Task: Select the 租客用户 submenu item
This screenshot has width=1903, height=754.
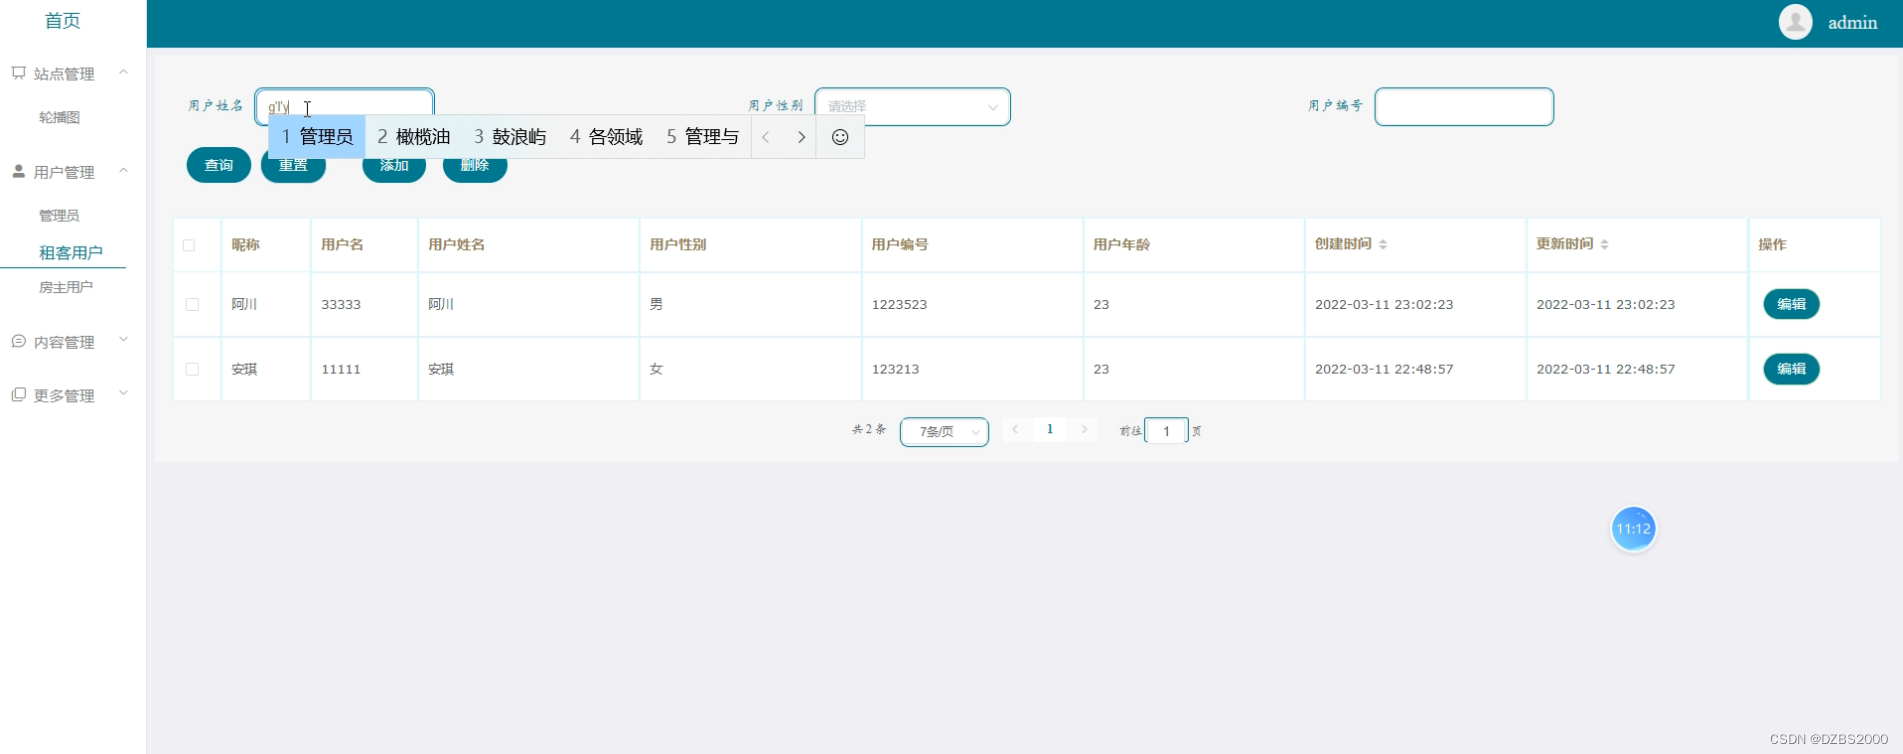Action: 70,252
